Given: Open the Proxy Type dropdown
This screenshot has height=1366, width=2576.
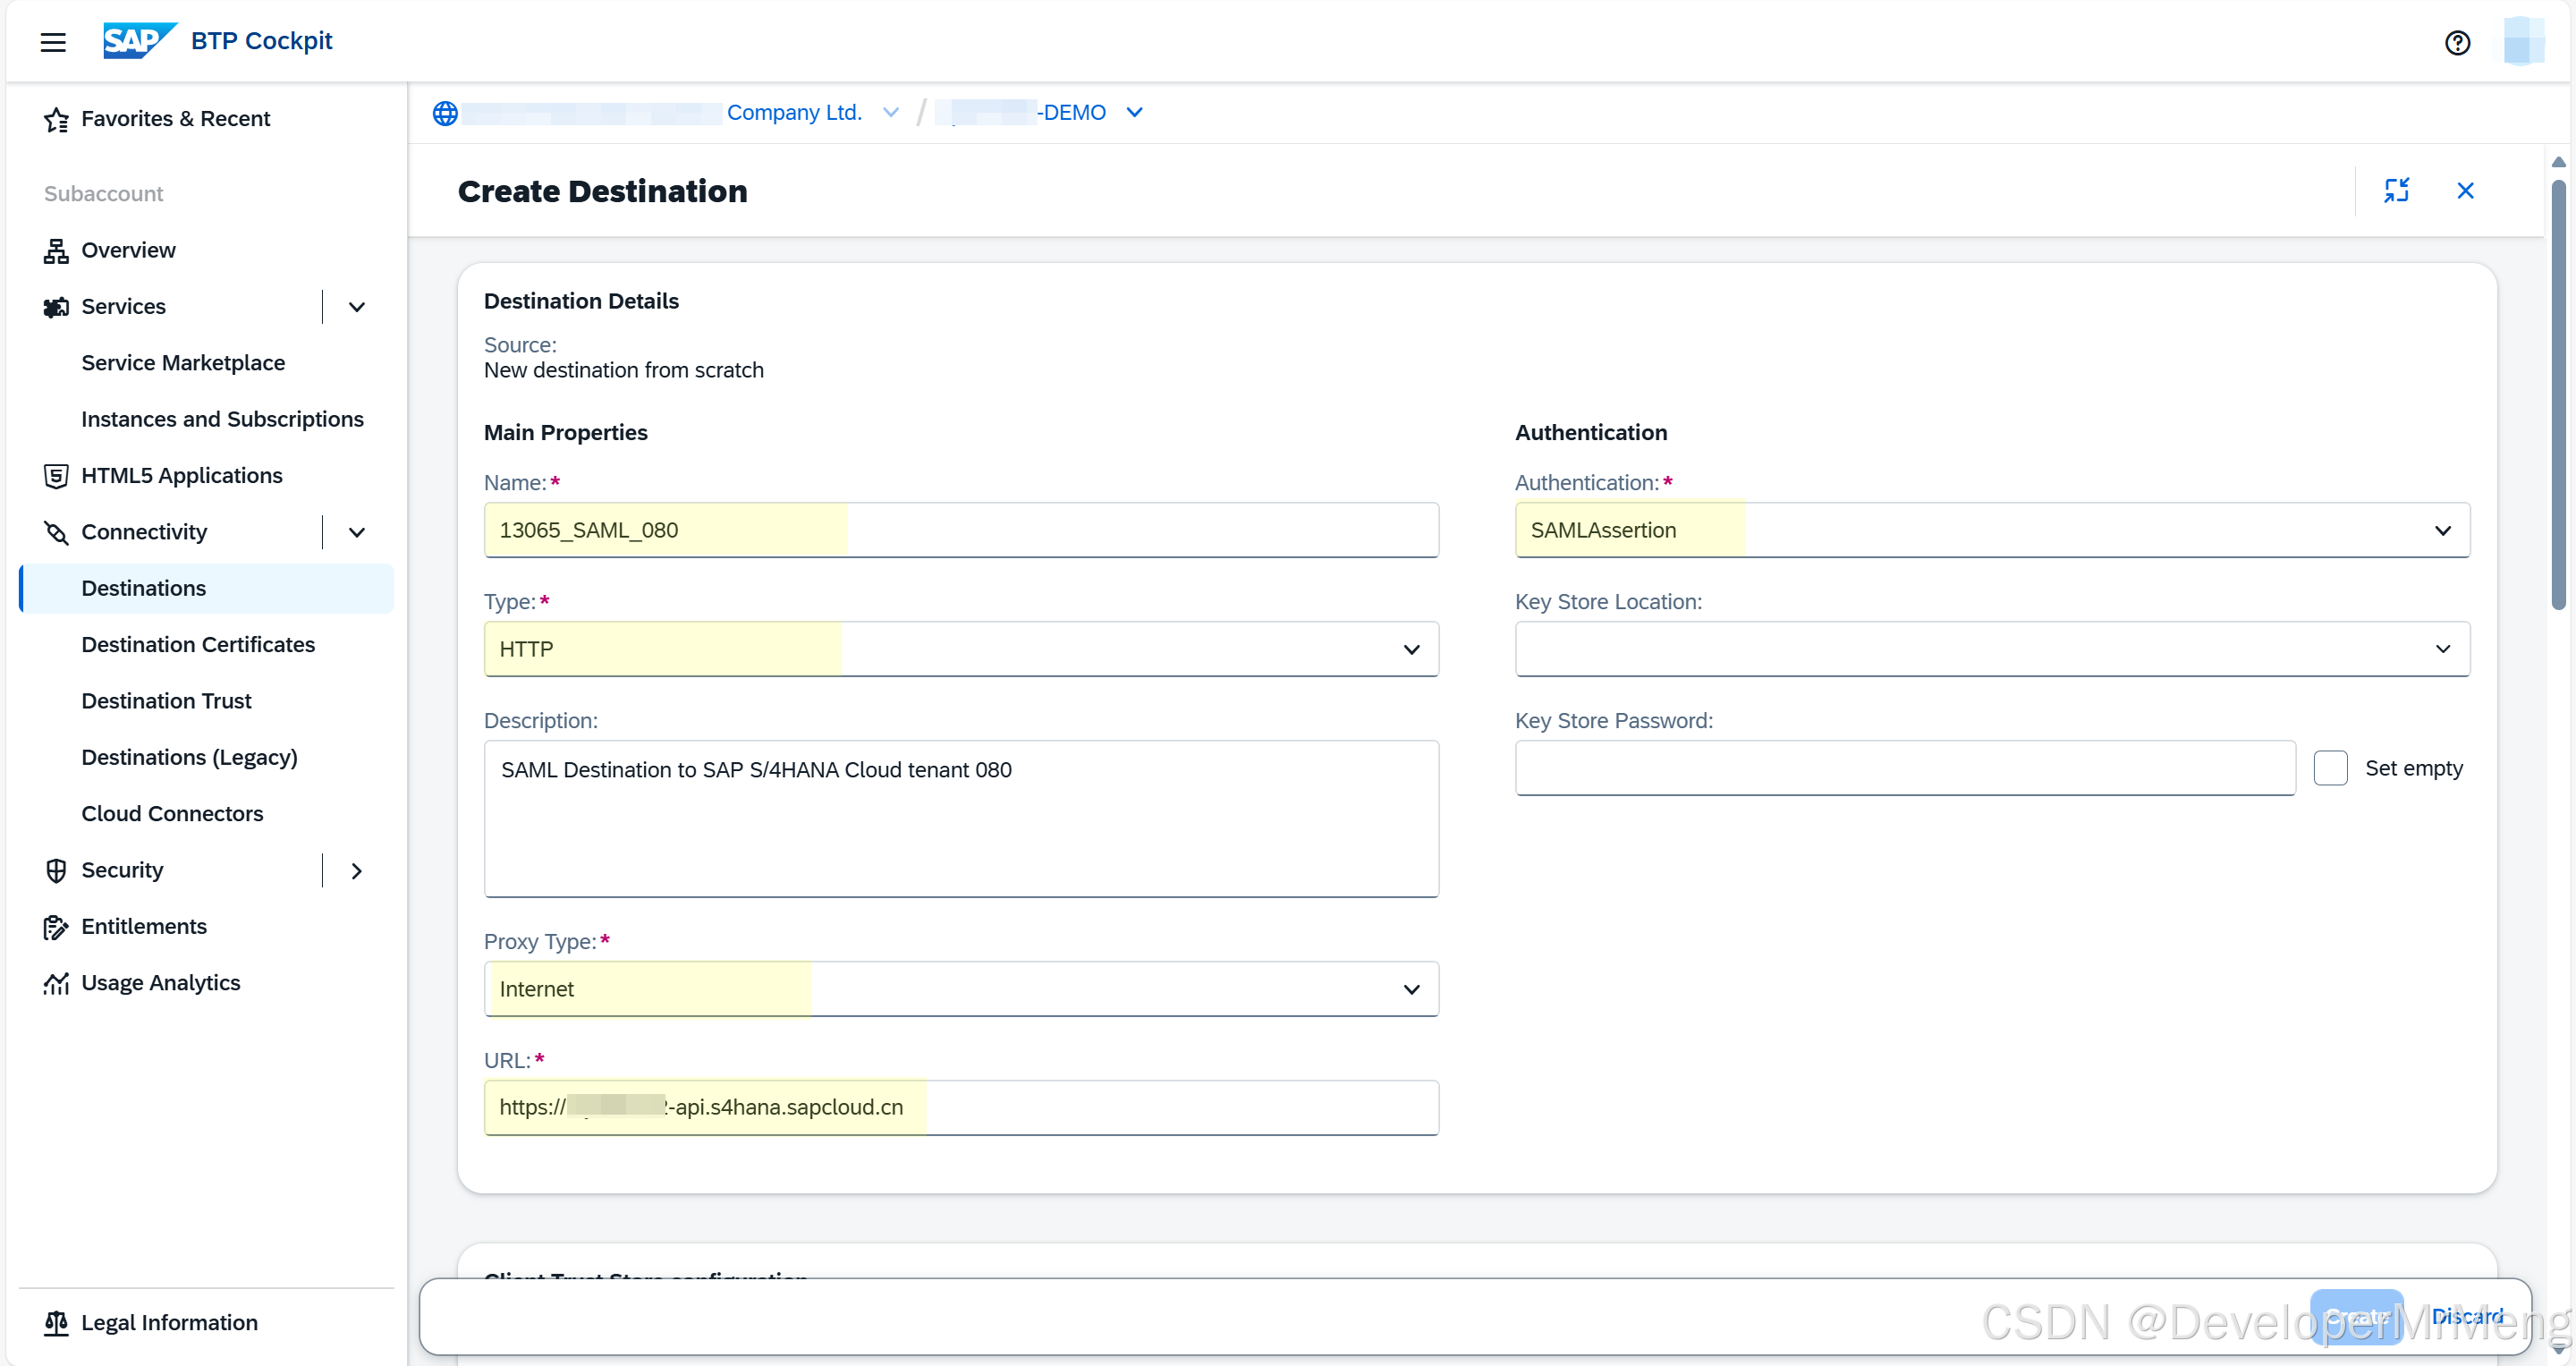Looking at the screenshot, I should point(960,989).
